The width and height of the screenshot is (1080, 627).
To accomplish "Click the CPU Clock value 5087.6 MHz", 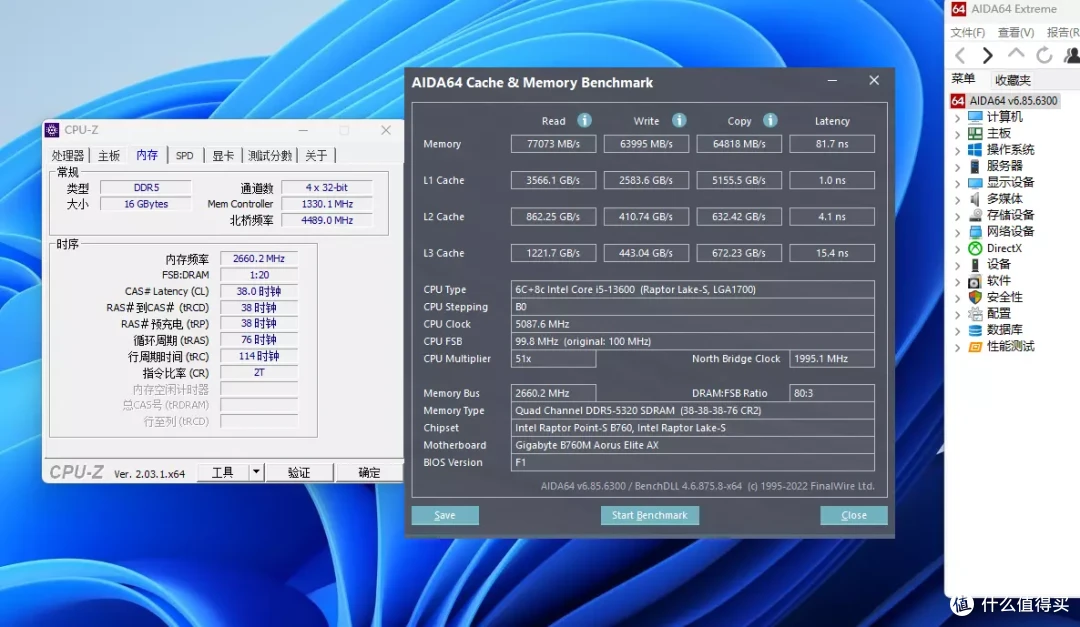I will [x=692, y=324].
